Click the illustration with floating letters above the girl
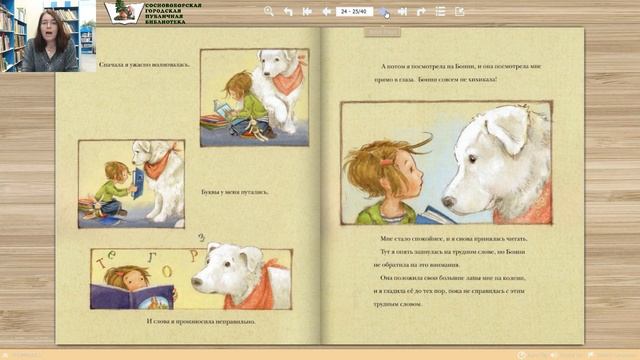This screenshot has width=640, height=360. tap(191, 278)
